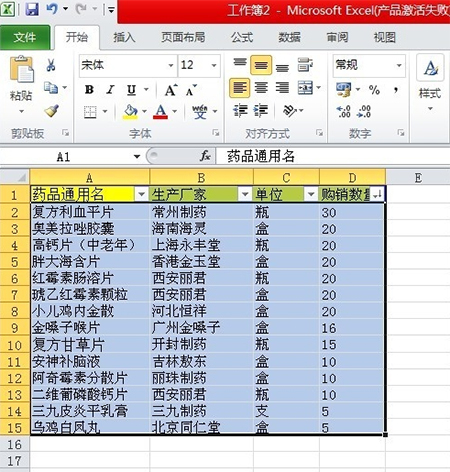Click the Cut scissors icon

coord(51,65)
